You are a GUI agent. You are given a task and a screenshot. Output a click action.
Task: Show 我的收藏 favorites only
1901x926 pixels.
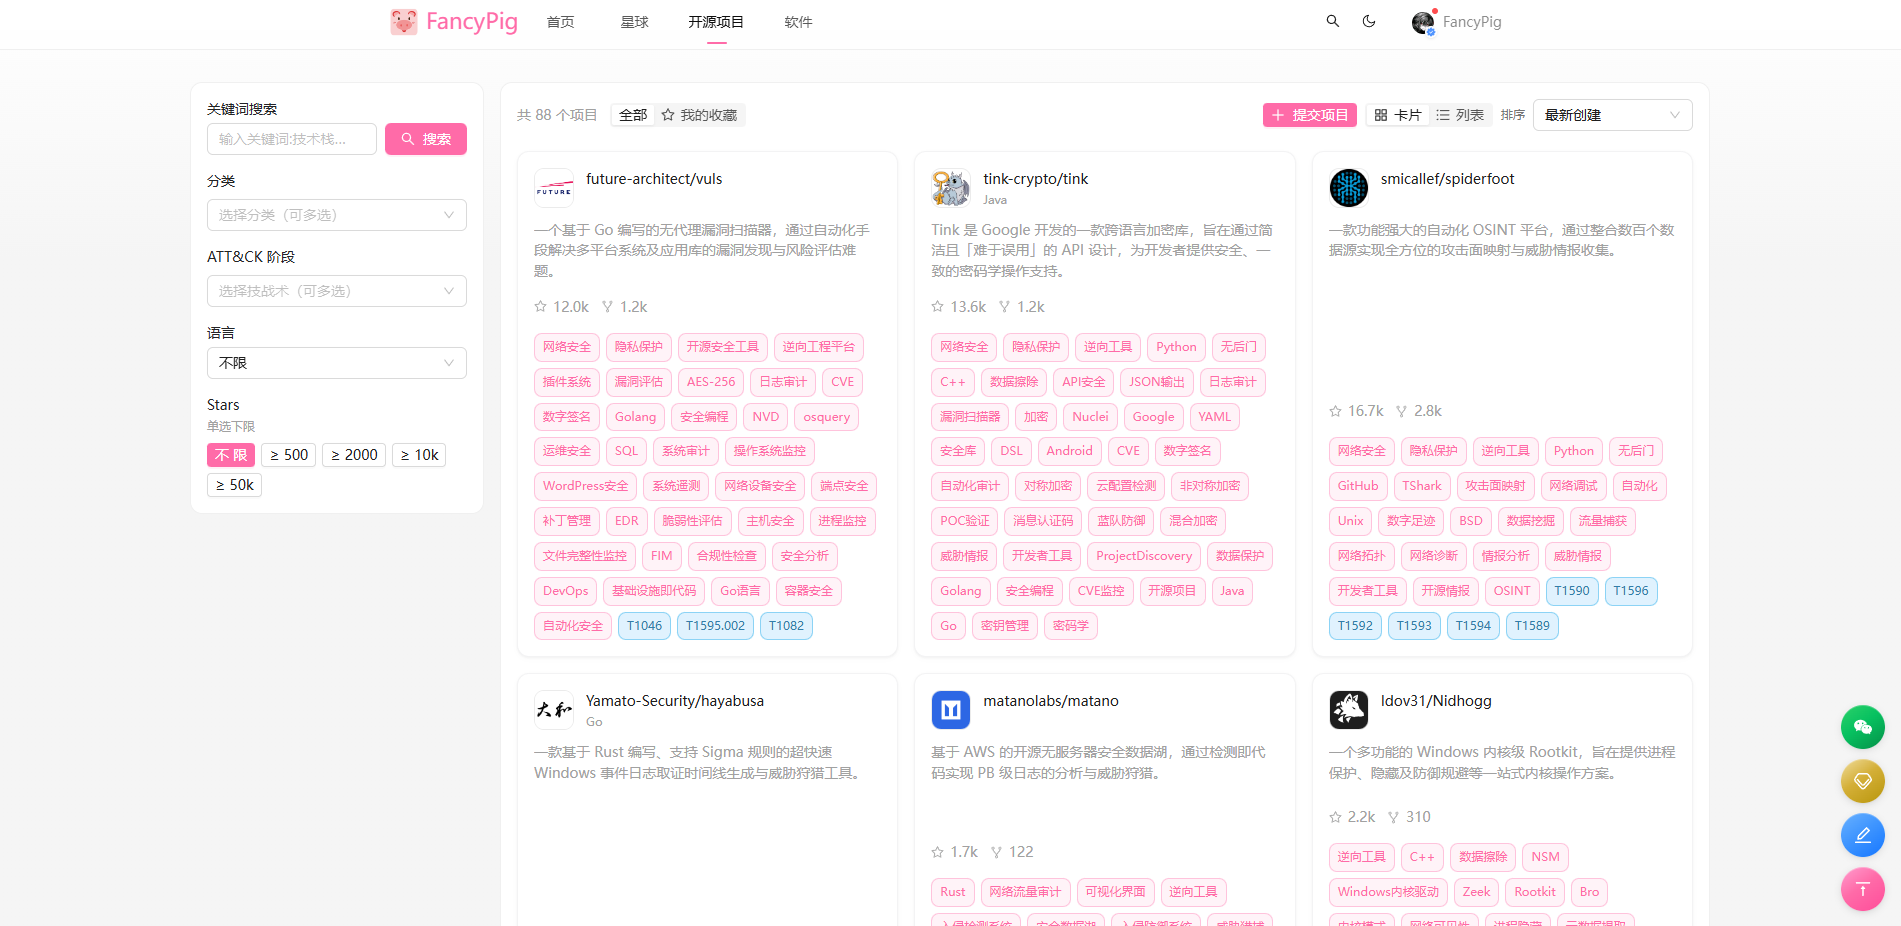(699, 115)
